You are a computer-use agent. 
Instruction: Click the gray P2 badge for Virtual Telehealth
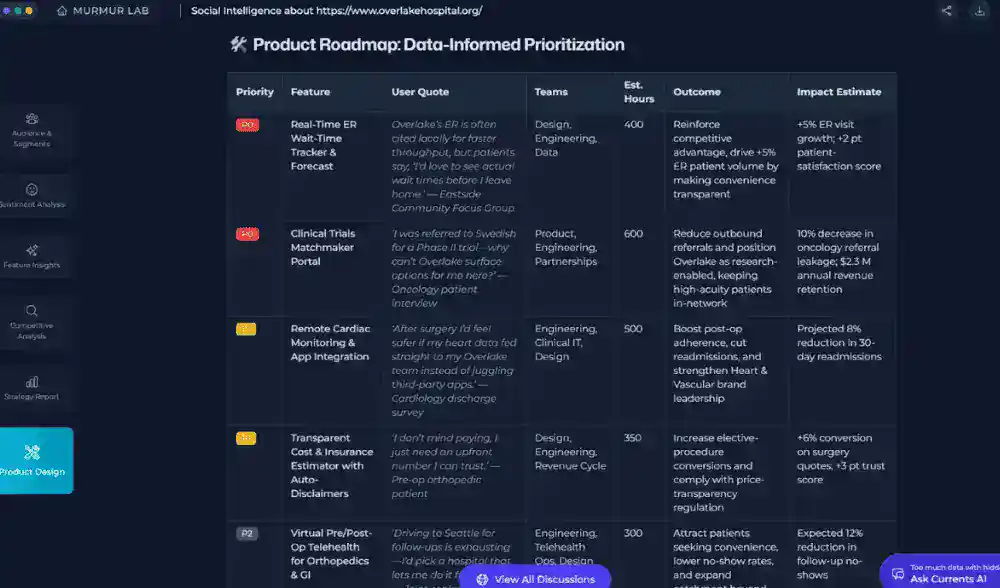pyautogui.click(x=246, y=534)
